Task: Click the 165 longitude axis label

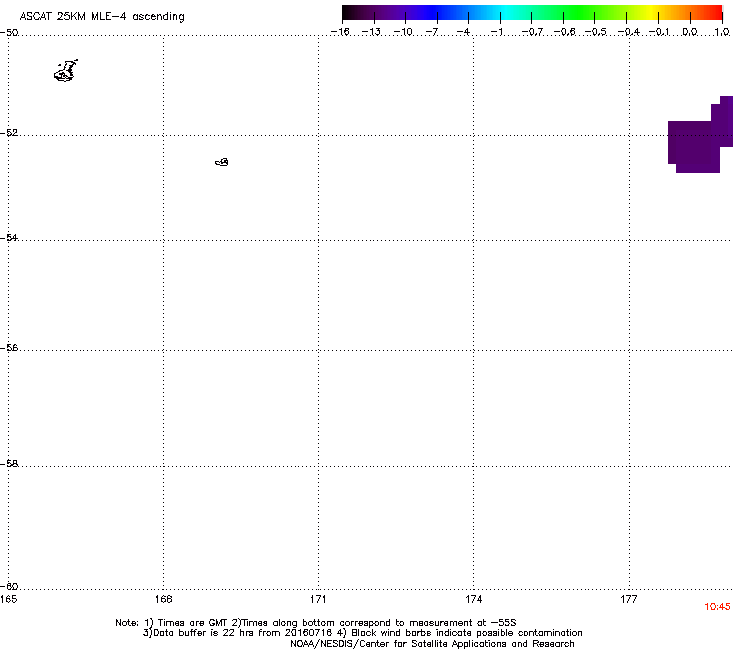Action: [9, 599]
